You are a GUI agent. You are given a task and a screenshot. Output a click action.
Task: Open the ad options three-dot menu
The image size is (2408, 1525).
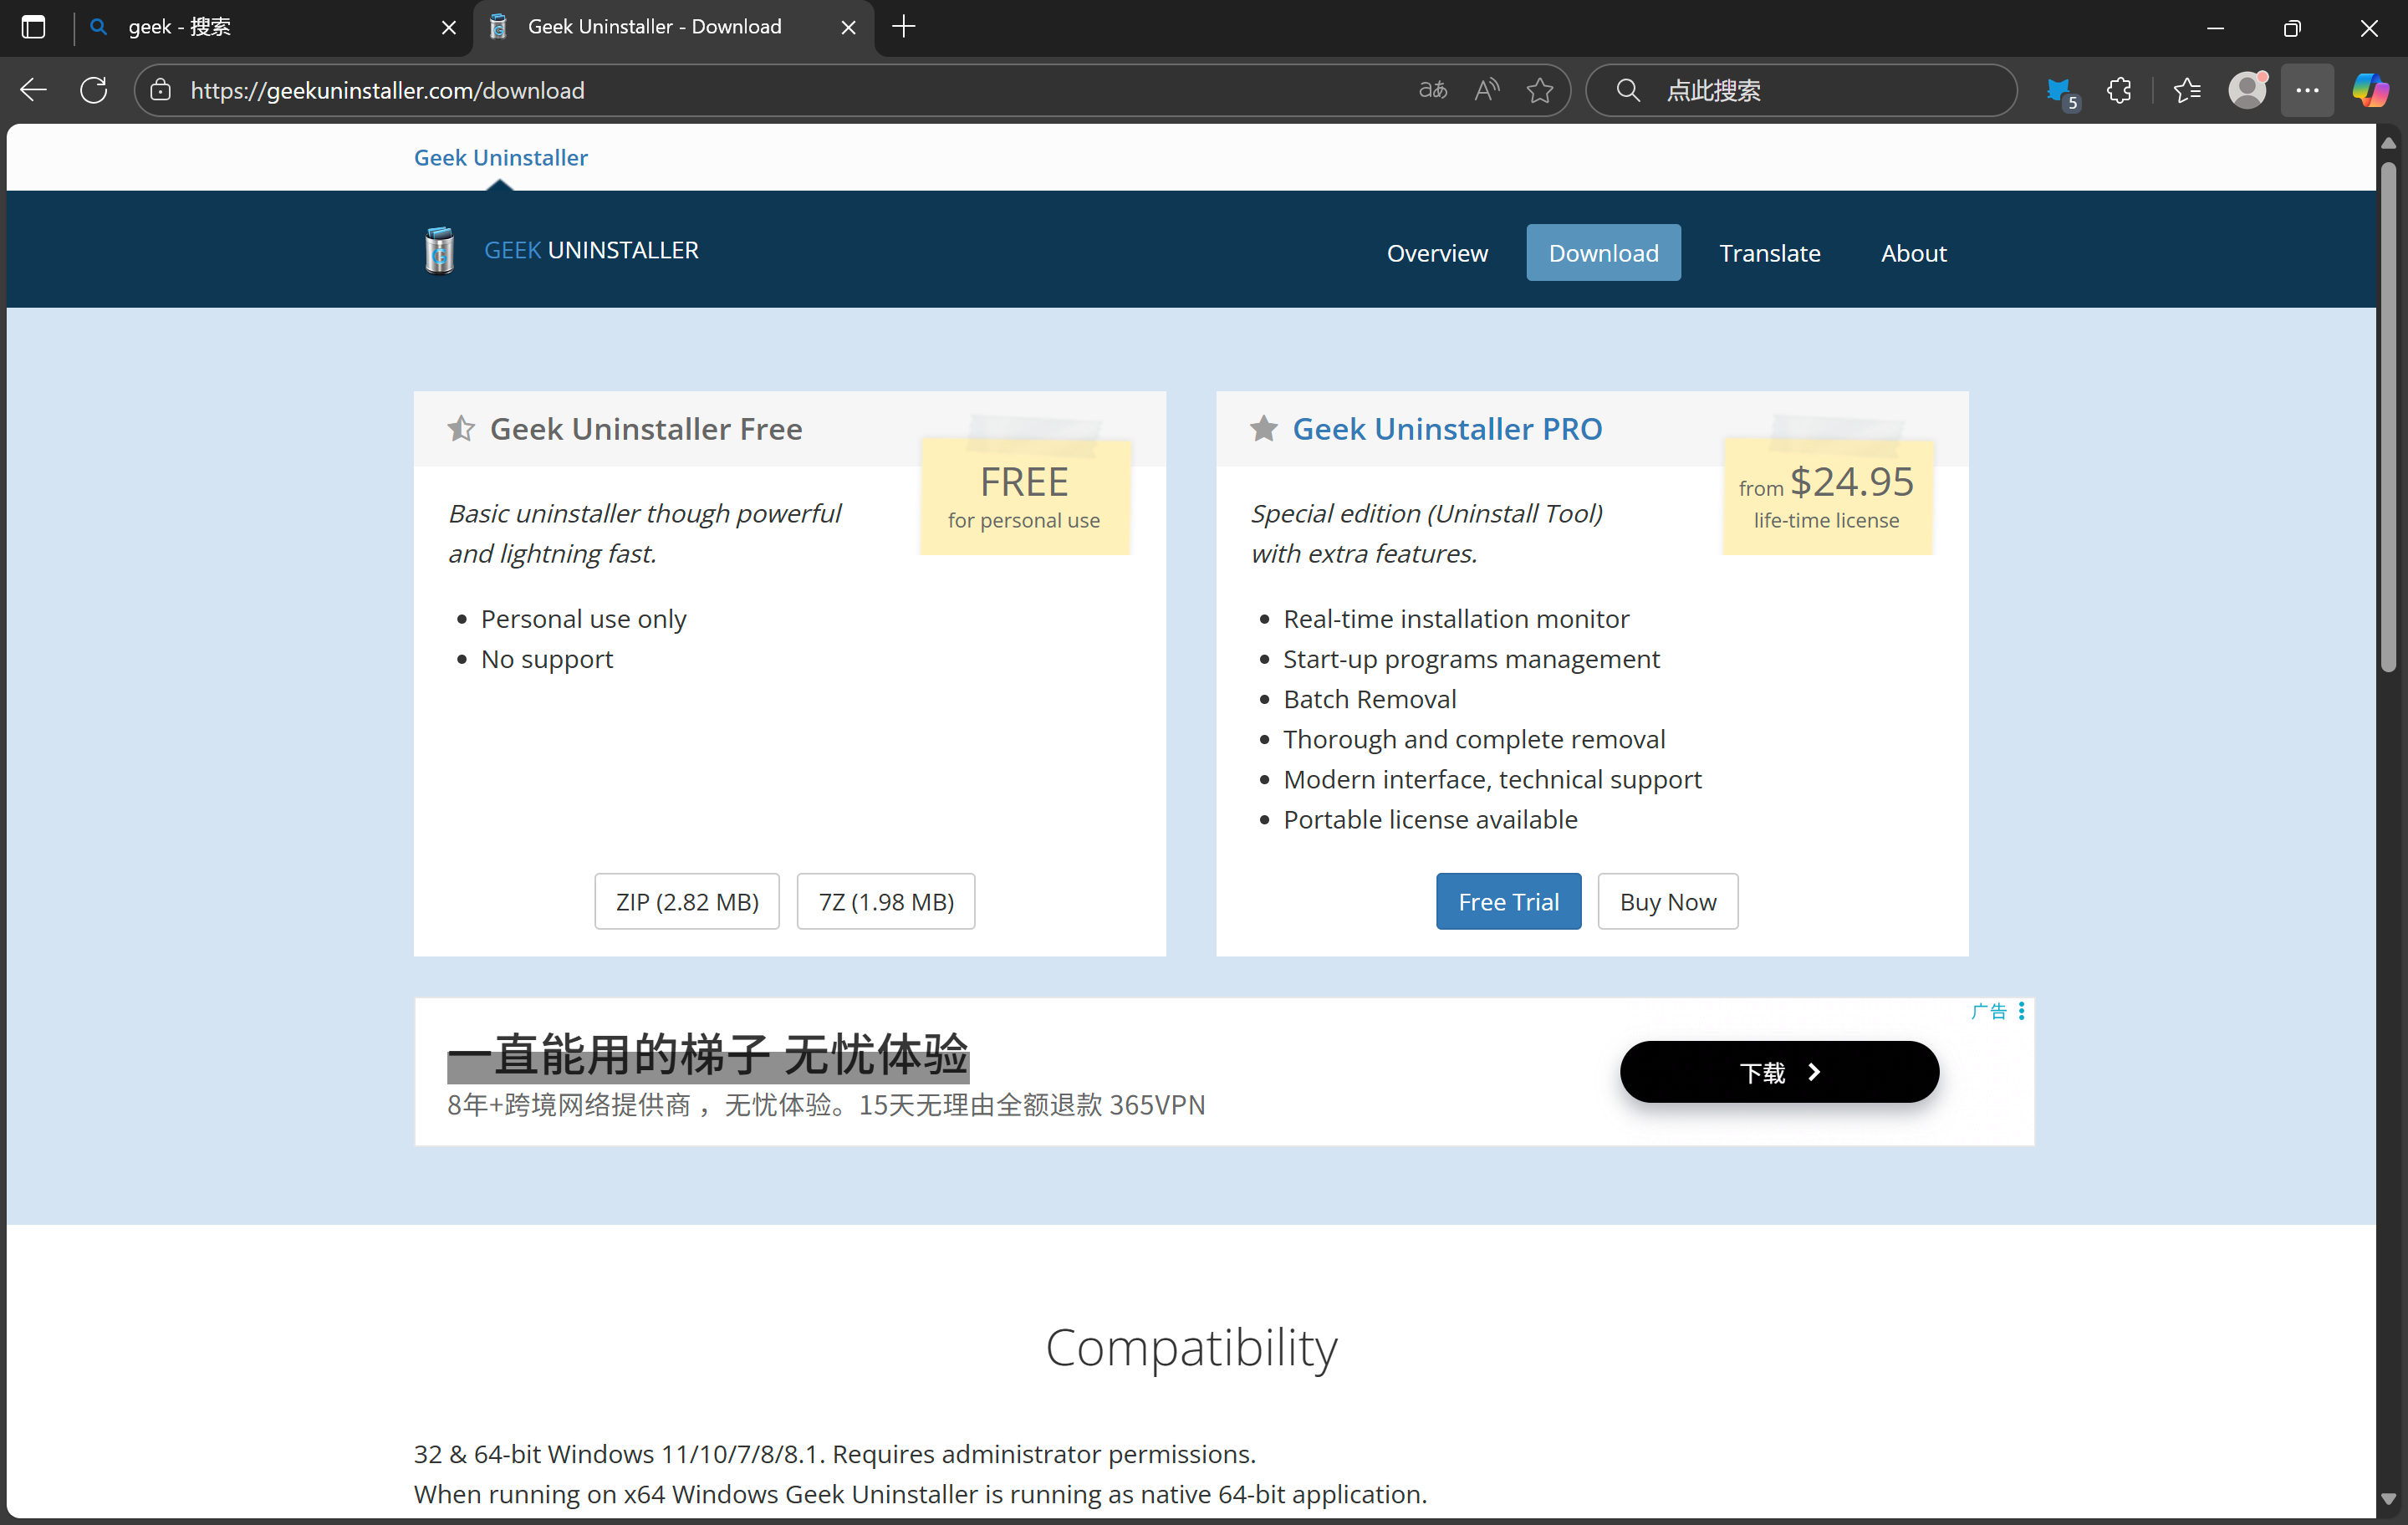2021,1011
